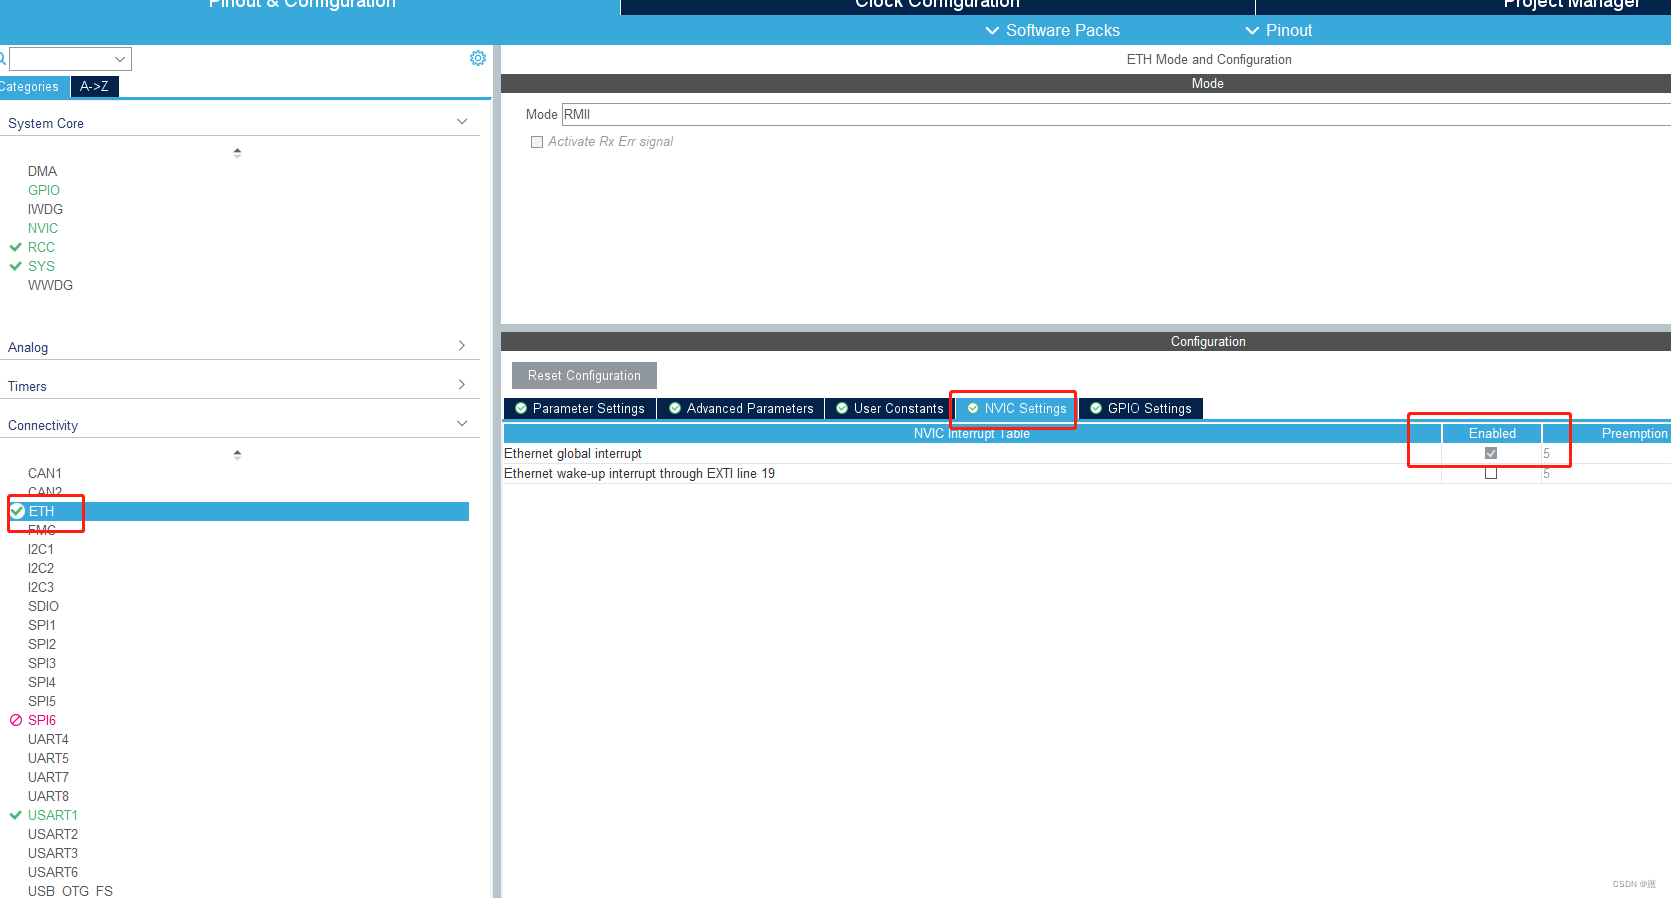Image resolution: width=1671 pixels, height=898 pixels.
Task: Select SDIO peripheral
Action: tap(43, 606)
